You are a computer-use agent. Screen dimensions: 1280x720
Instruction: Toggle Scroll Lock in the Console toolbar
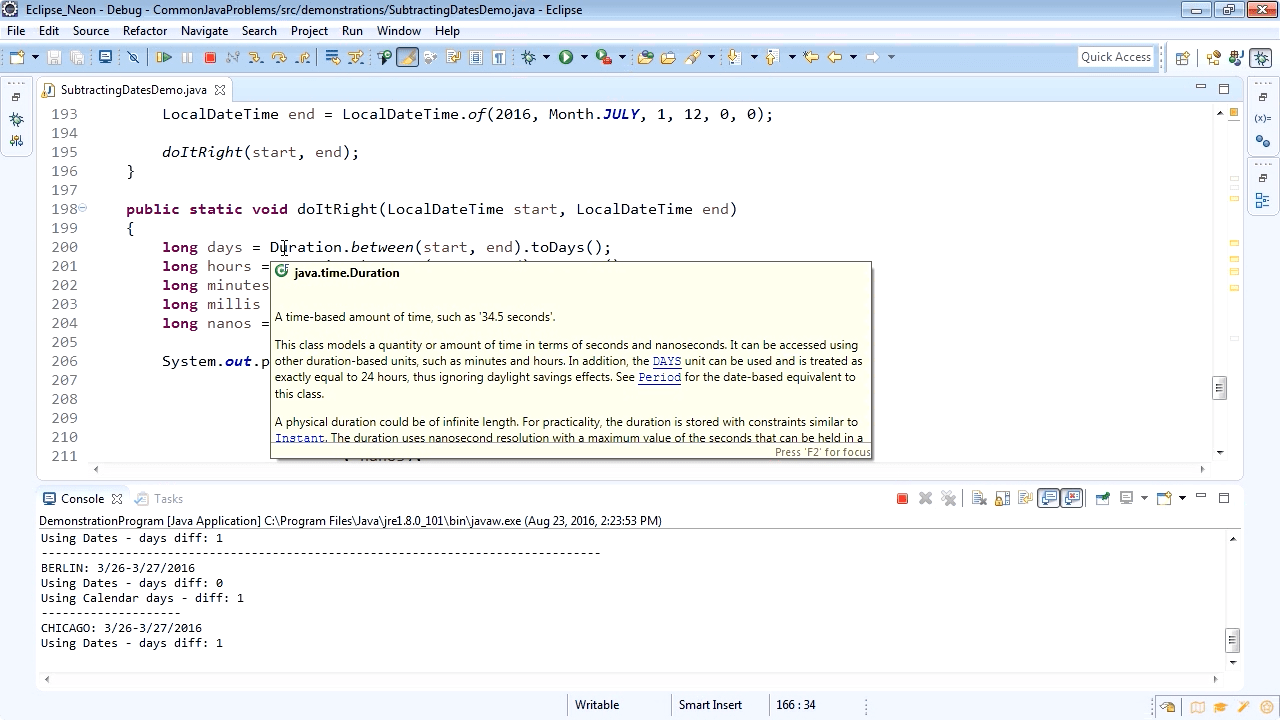pyautogui.click(x=1000, y=498)
